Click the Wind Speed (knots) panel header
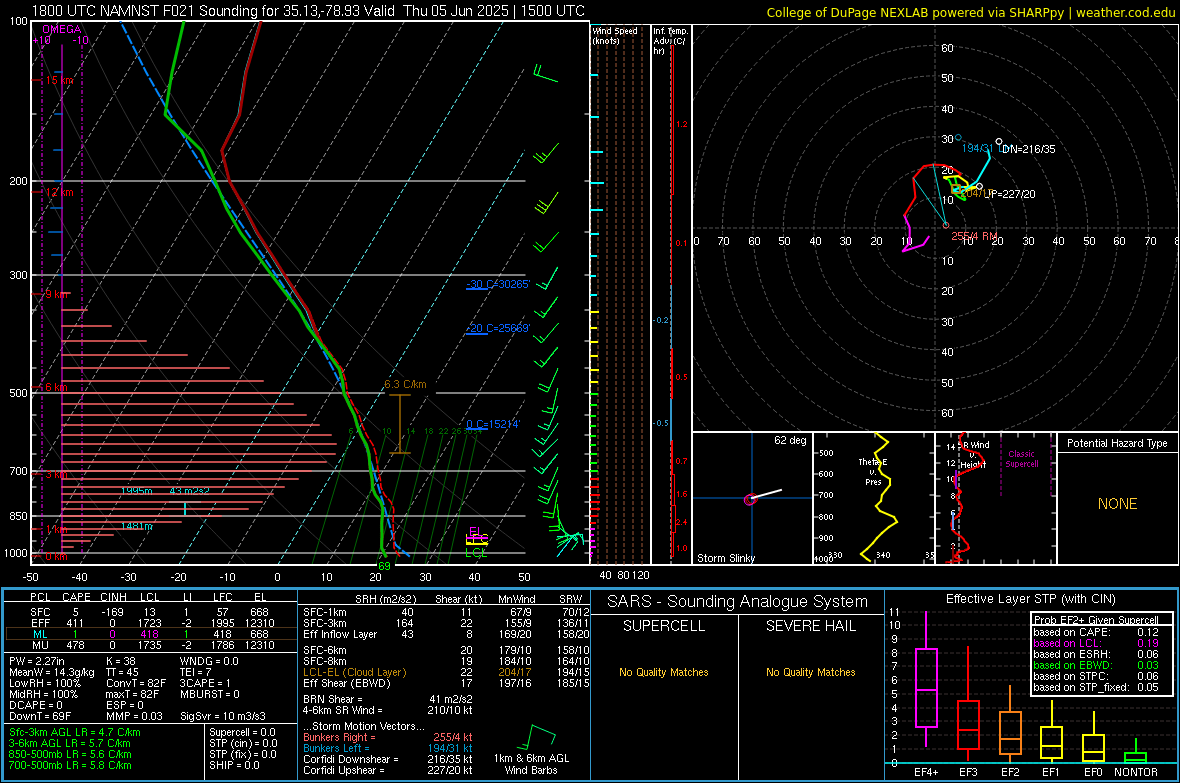This screenshot has width=1180, height=783. point(614,35)
